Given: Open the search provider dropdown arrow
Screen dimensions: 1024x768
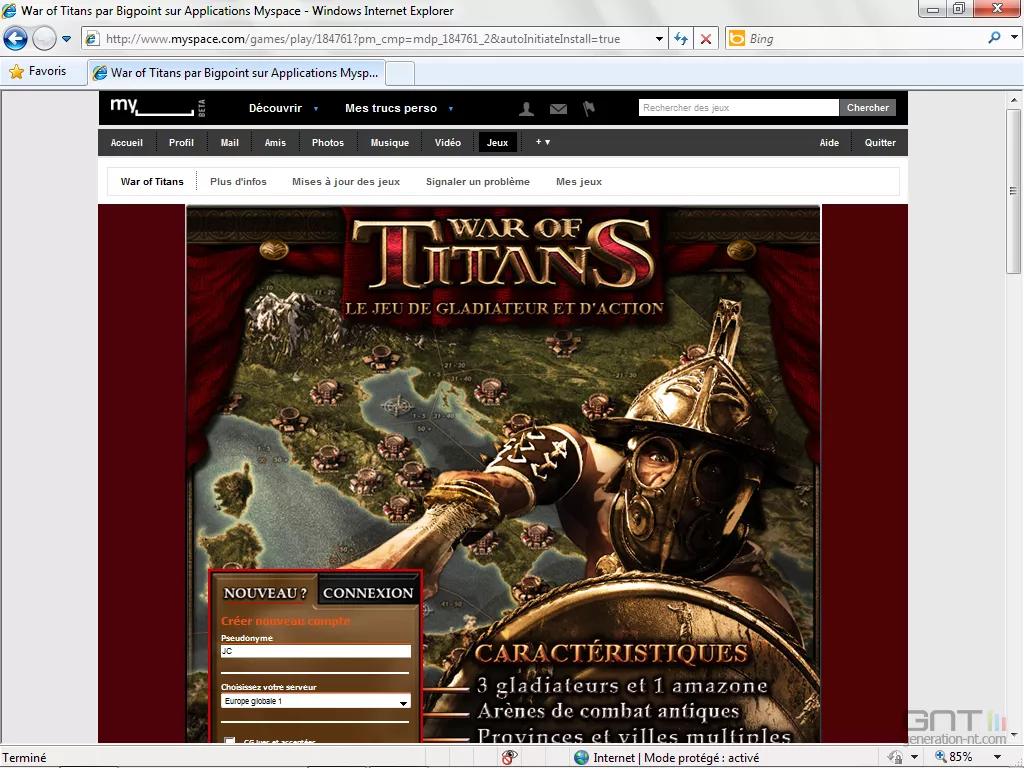Looking at the screenshot, I should [1014, 38].
